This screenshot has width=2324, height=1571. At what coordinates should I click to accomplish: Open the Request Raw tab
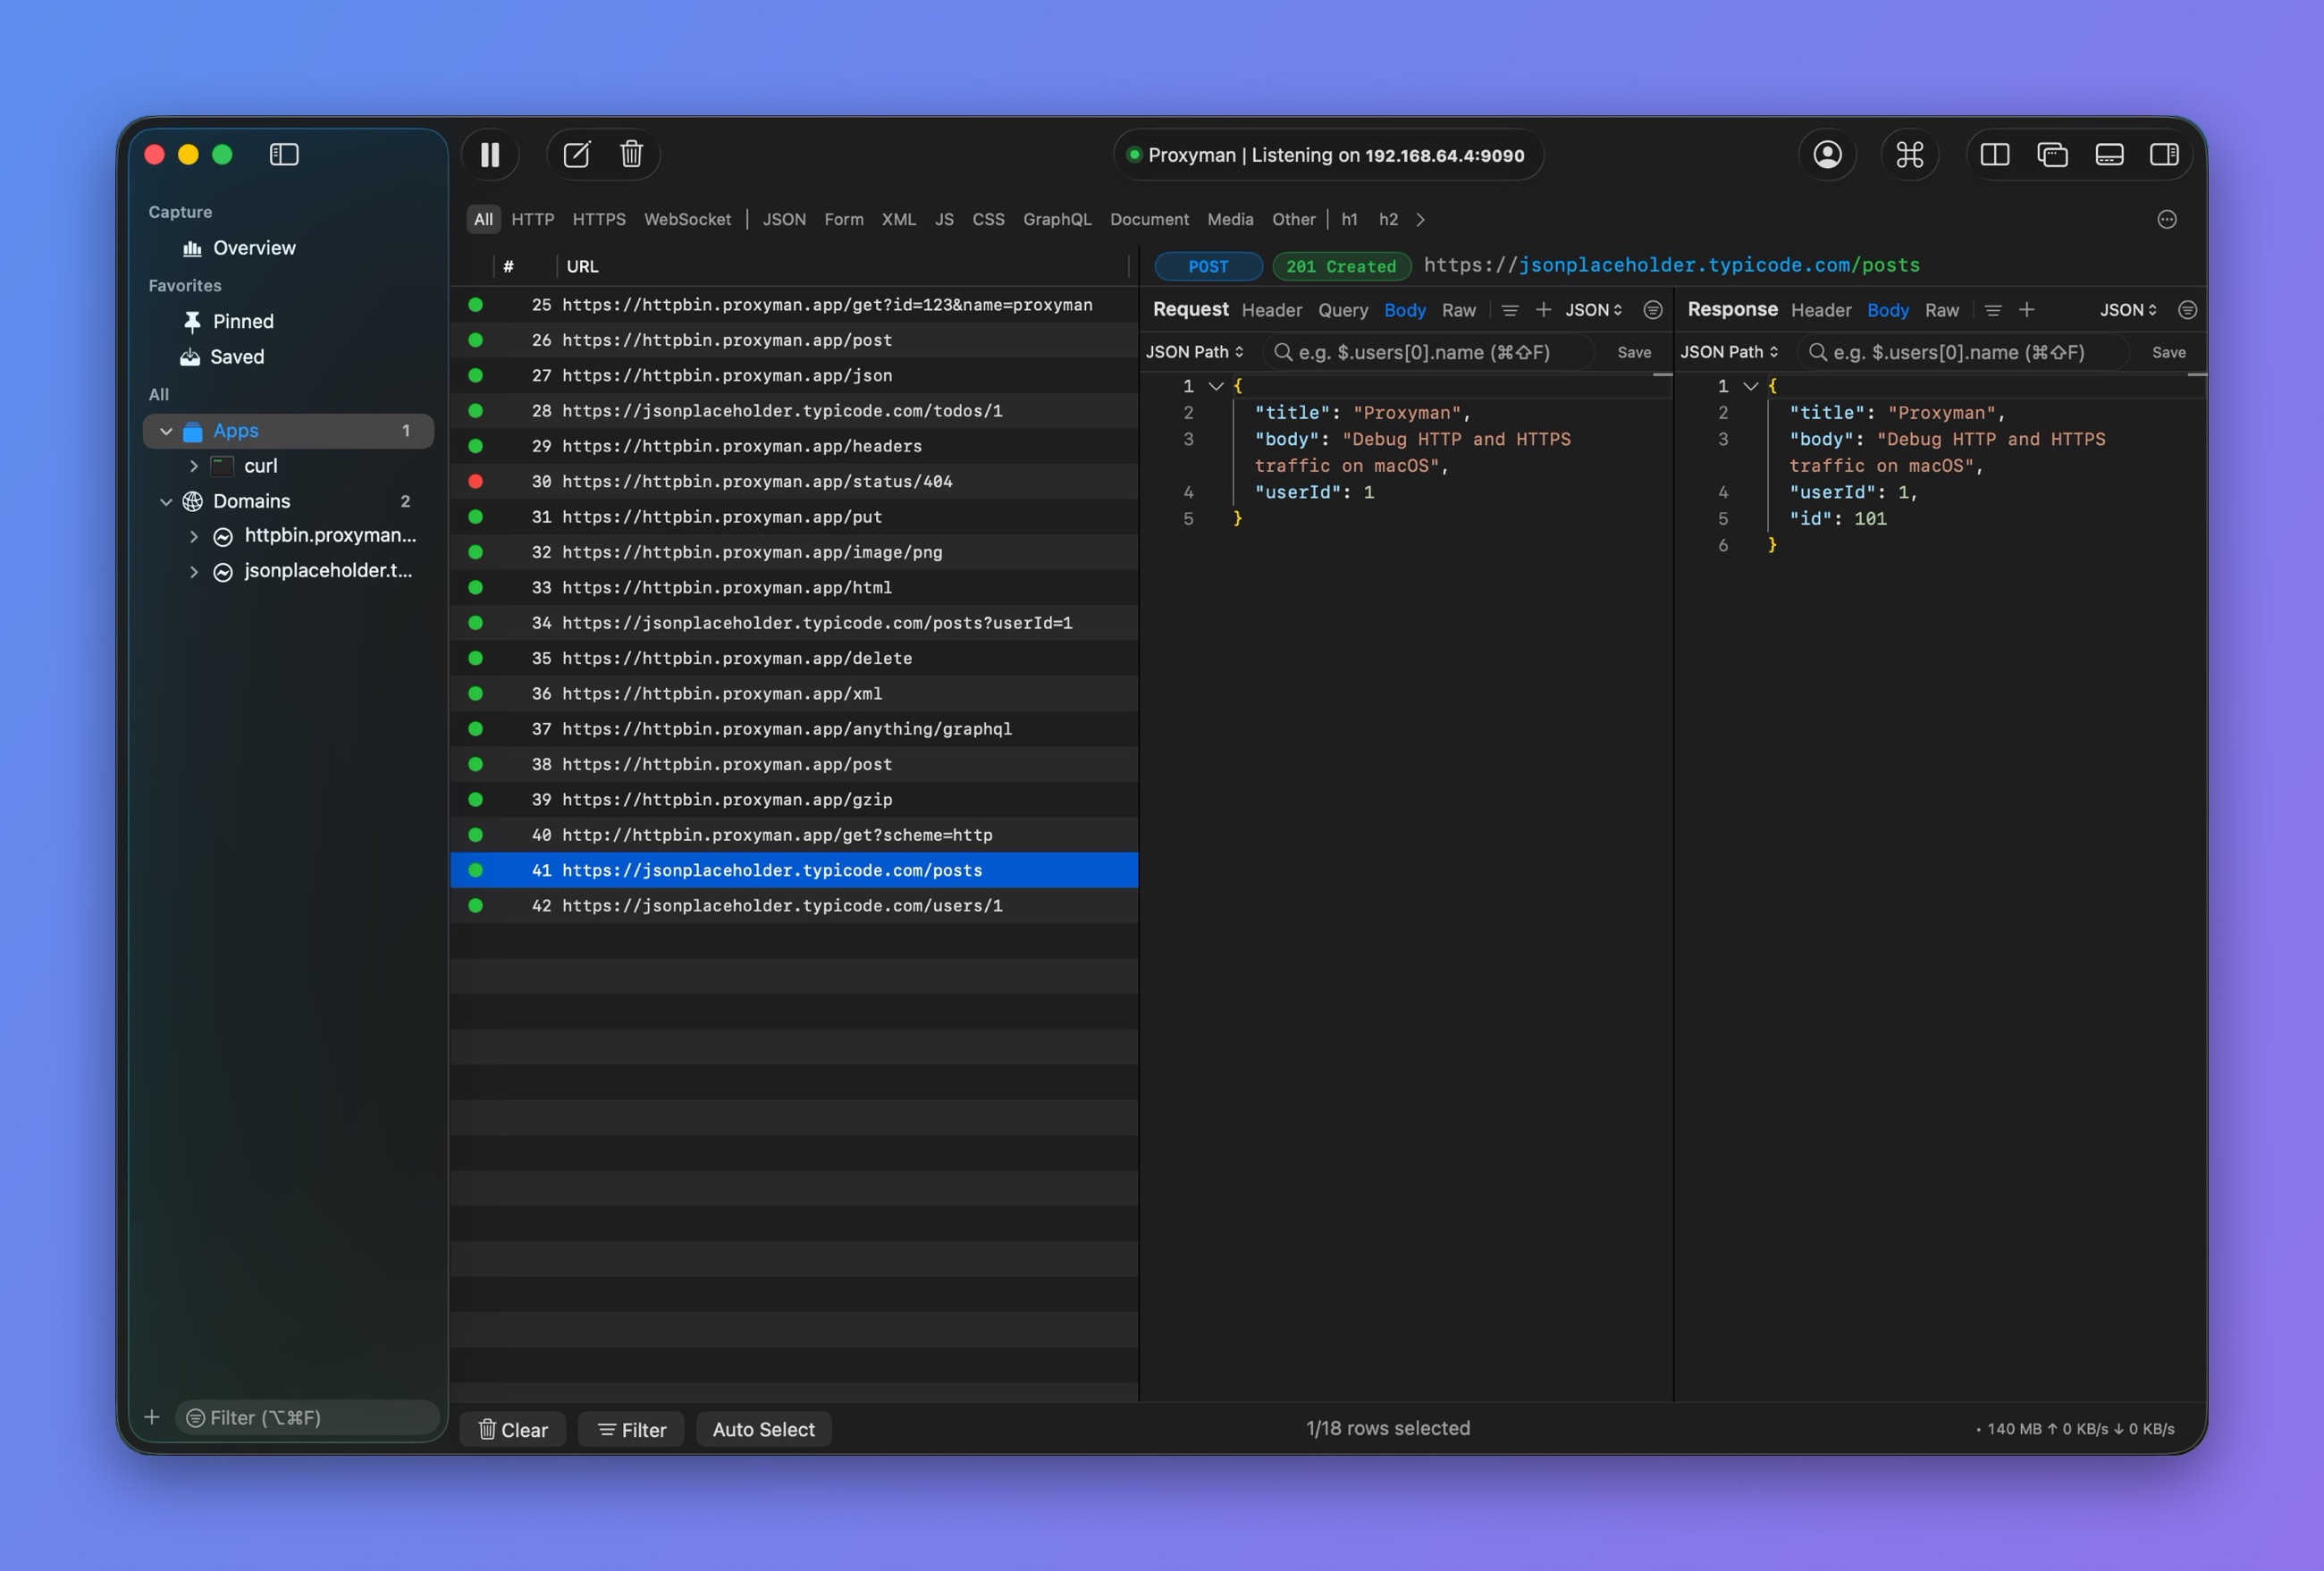coord(1458,310)
